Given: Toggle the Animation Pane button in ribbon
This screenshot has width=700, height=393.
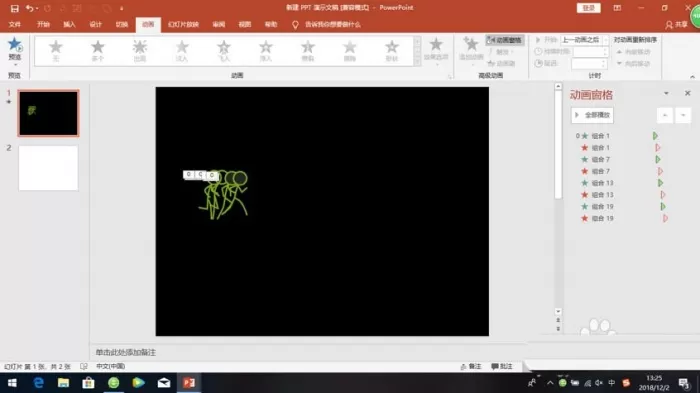Looking at the screenshot, I should point(505,40).
